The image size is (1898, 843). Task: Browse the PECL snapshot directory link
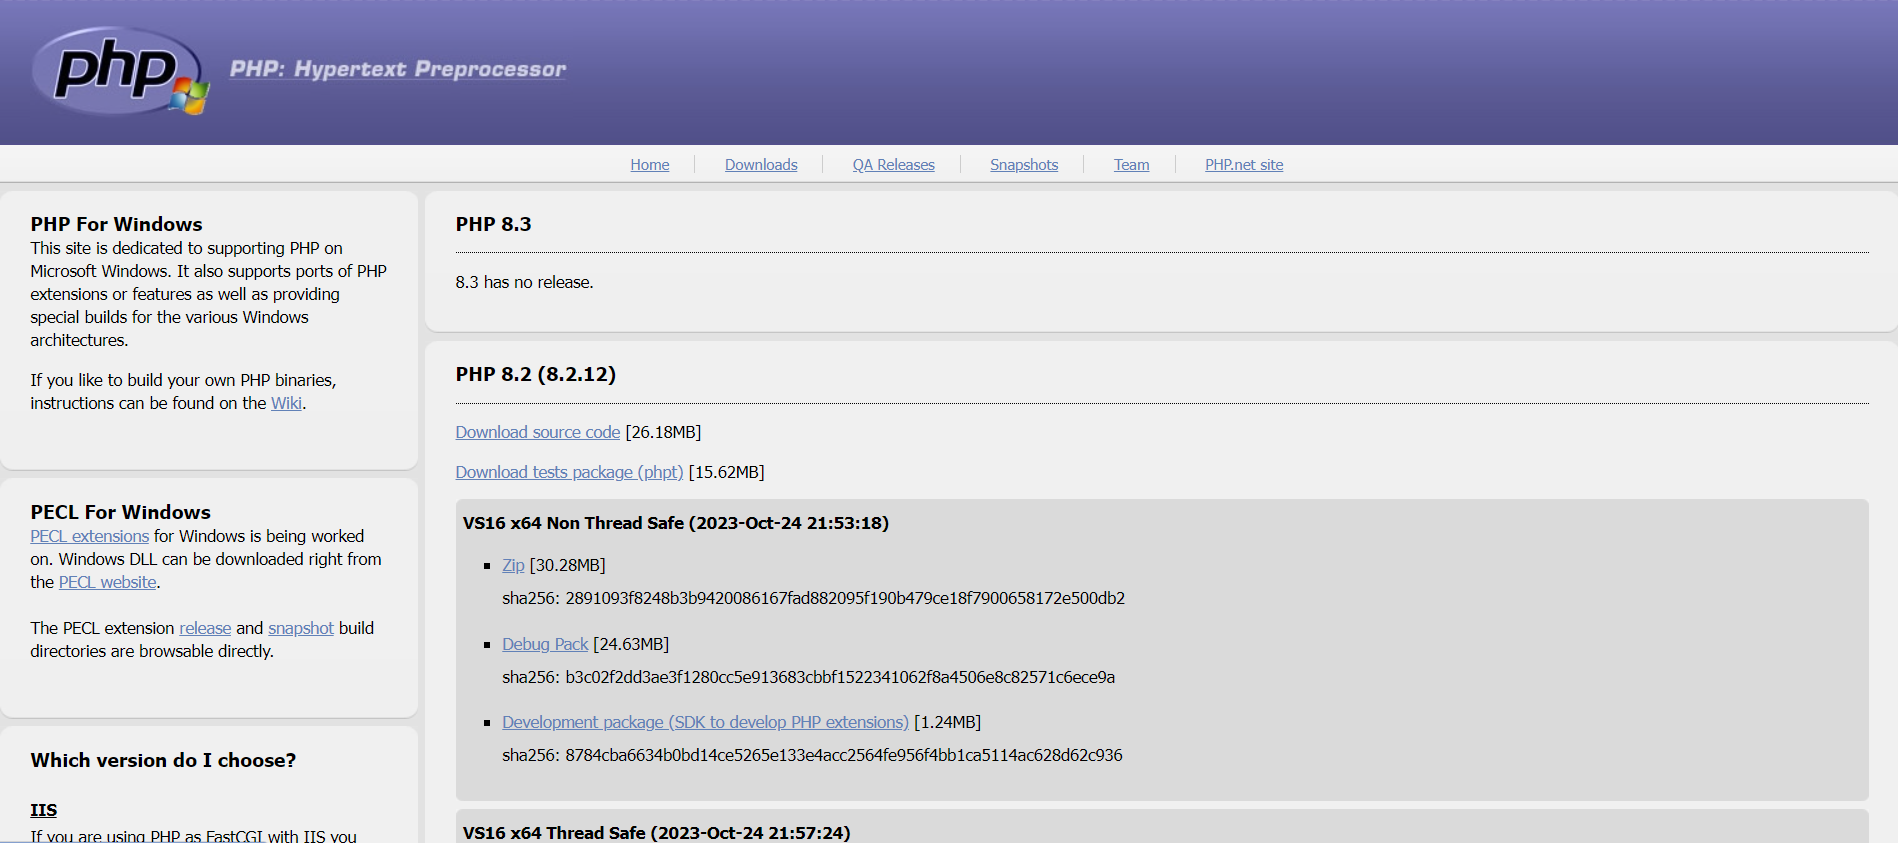pyautogui.click(x=300, y=628)
